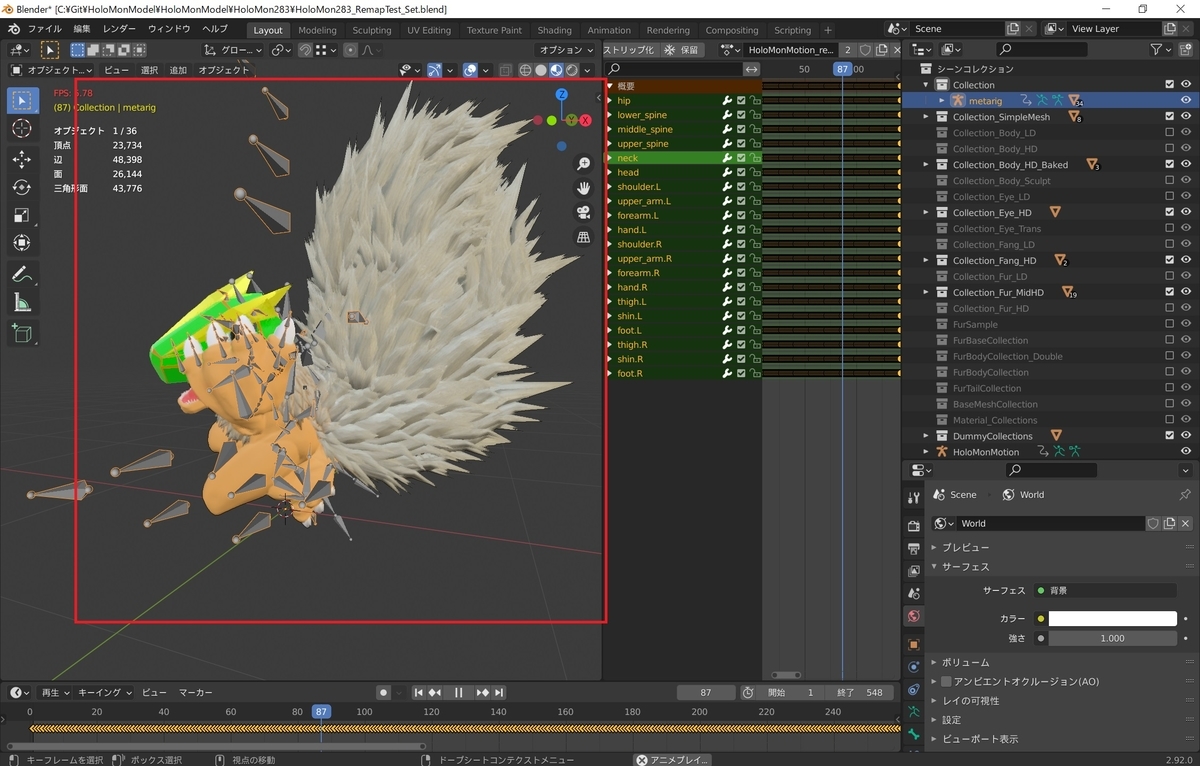This screenshot has width=1200, height=766.
Task: Open the Output properties tab
Action: (913, 549)
